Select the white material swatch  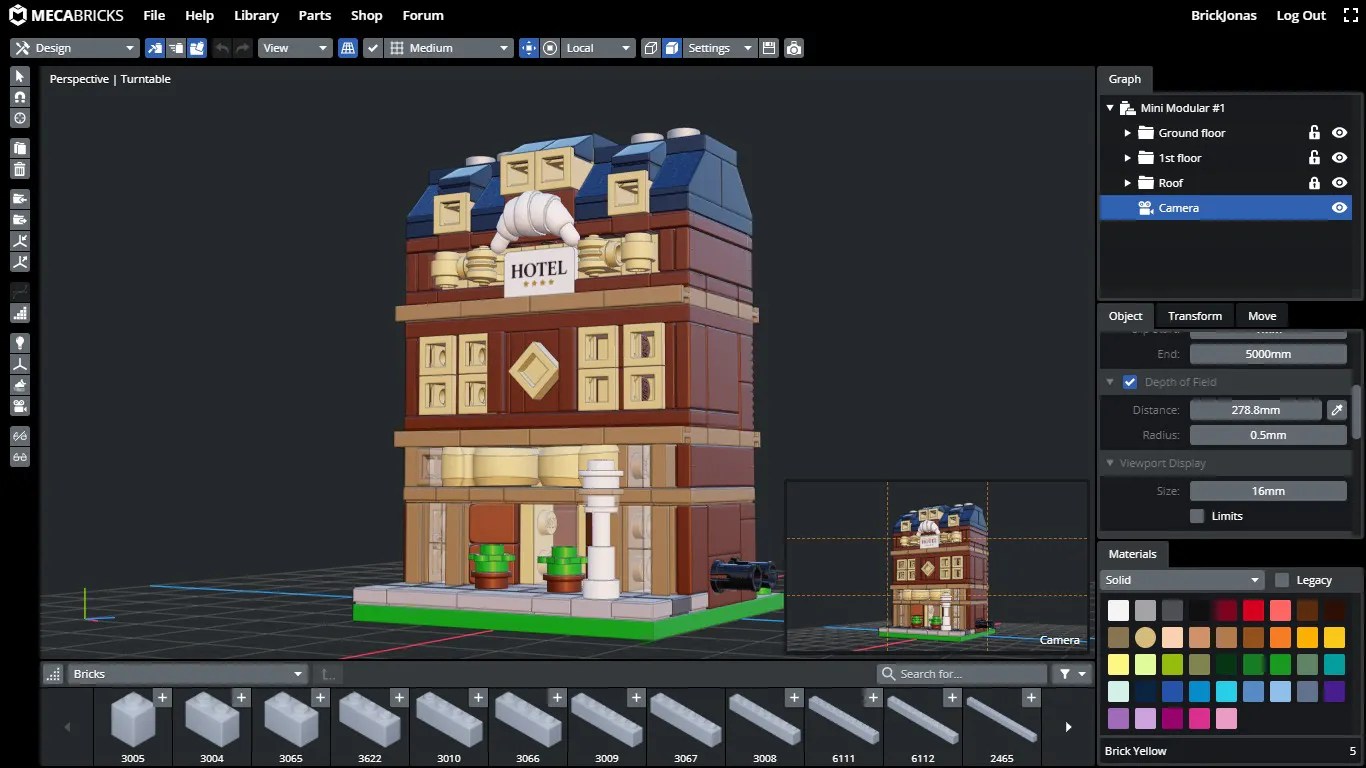pyautogui.click(x=1118, y=610)
